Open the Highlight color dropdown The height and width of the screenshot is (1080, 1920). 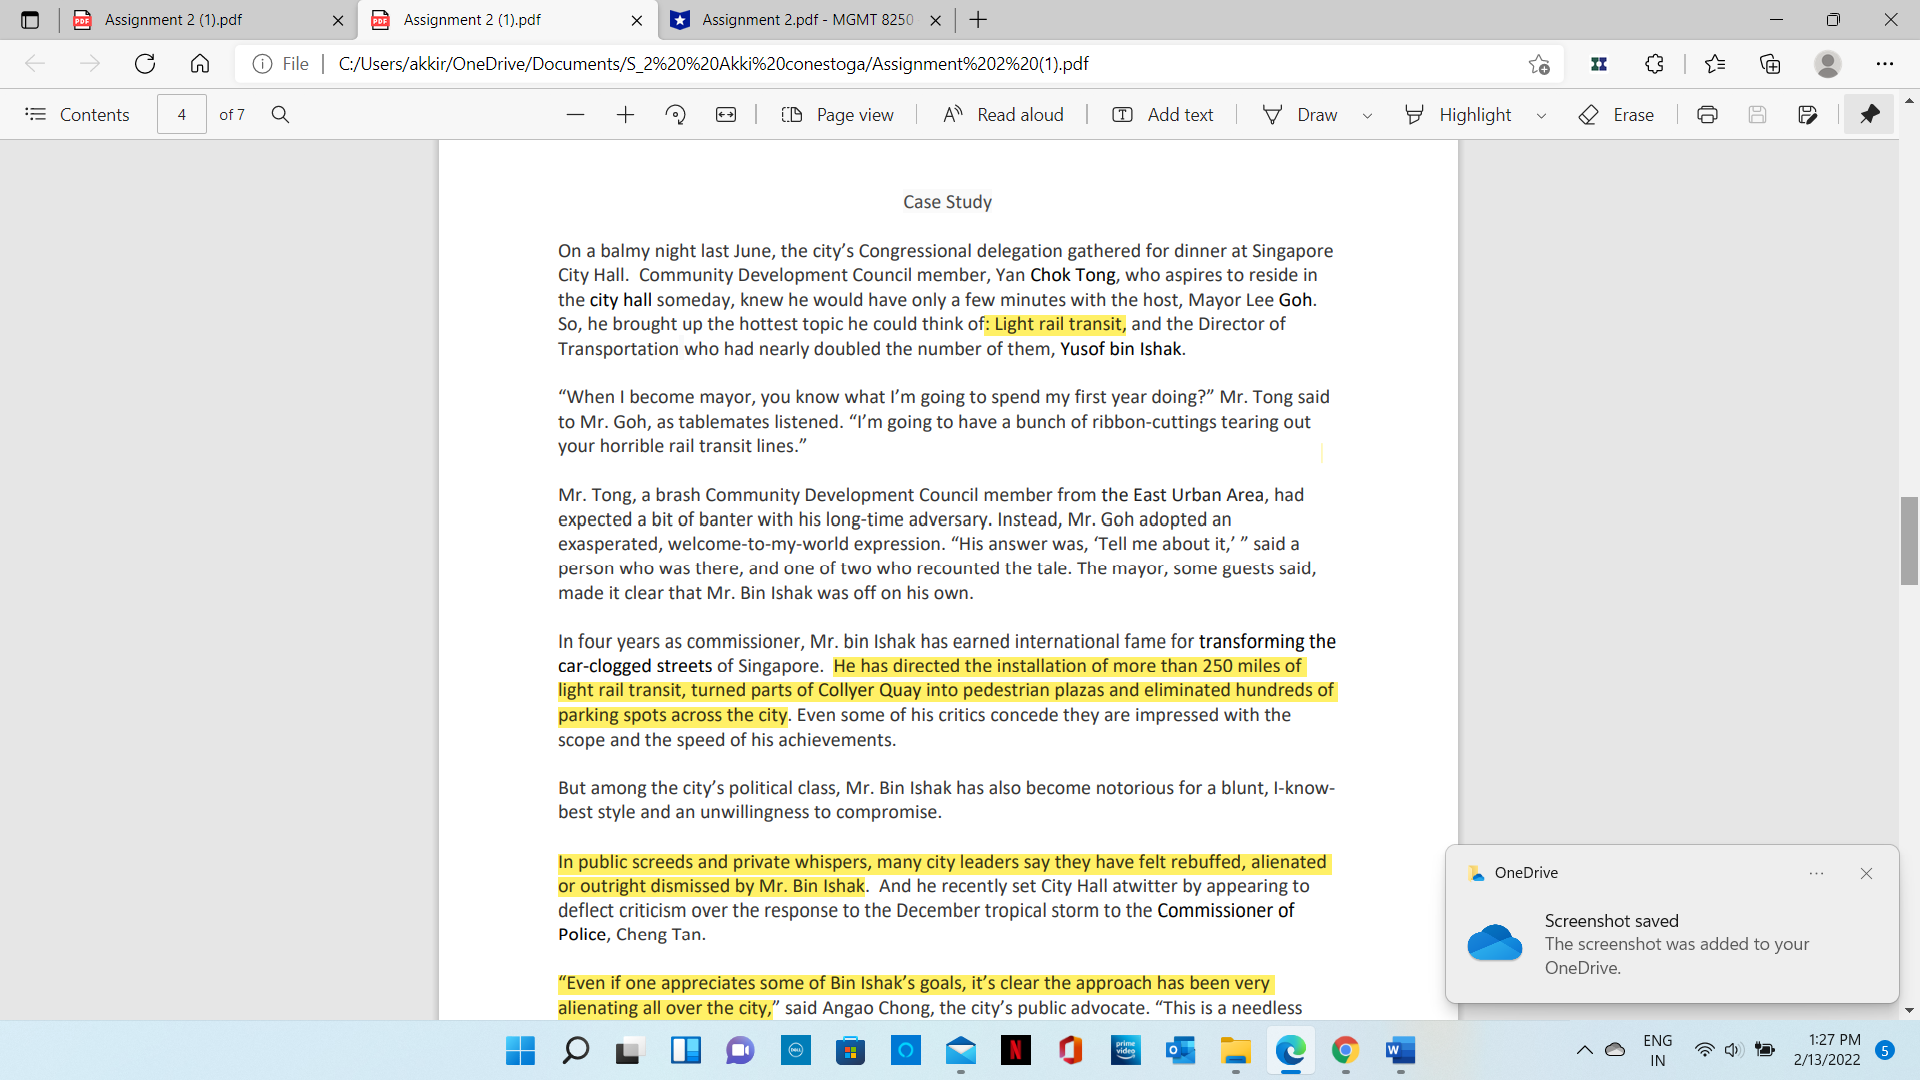(x=1541, y=114)
